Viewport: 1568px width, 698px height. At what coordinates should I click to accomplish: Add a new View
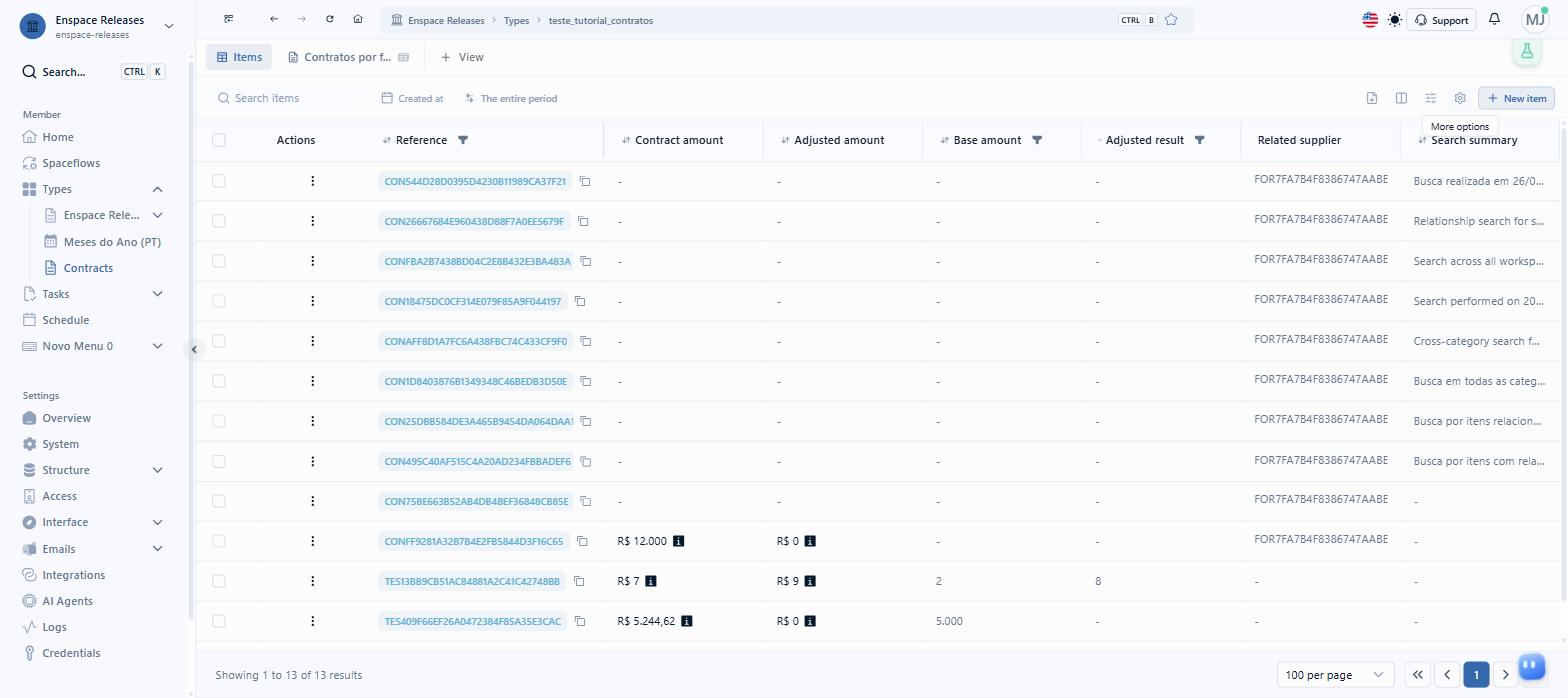[462, 57]
